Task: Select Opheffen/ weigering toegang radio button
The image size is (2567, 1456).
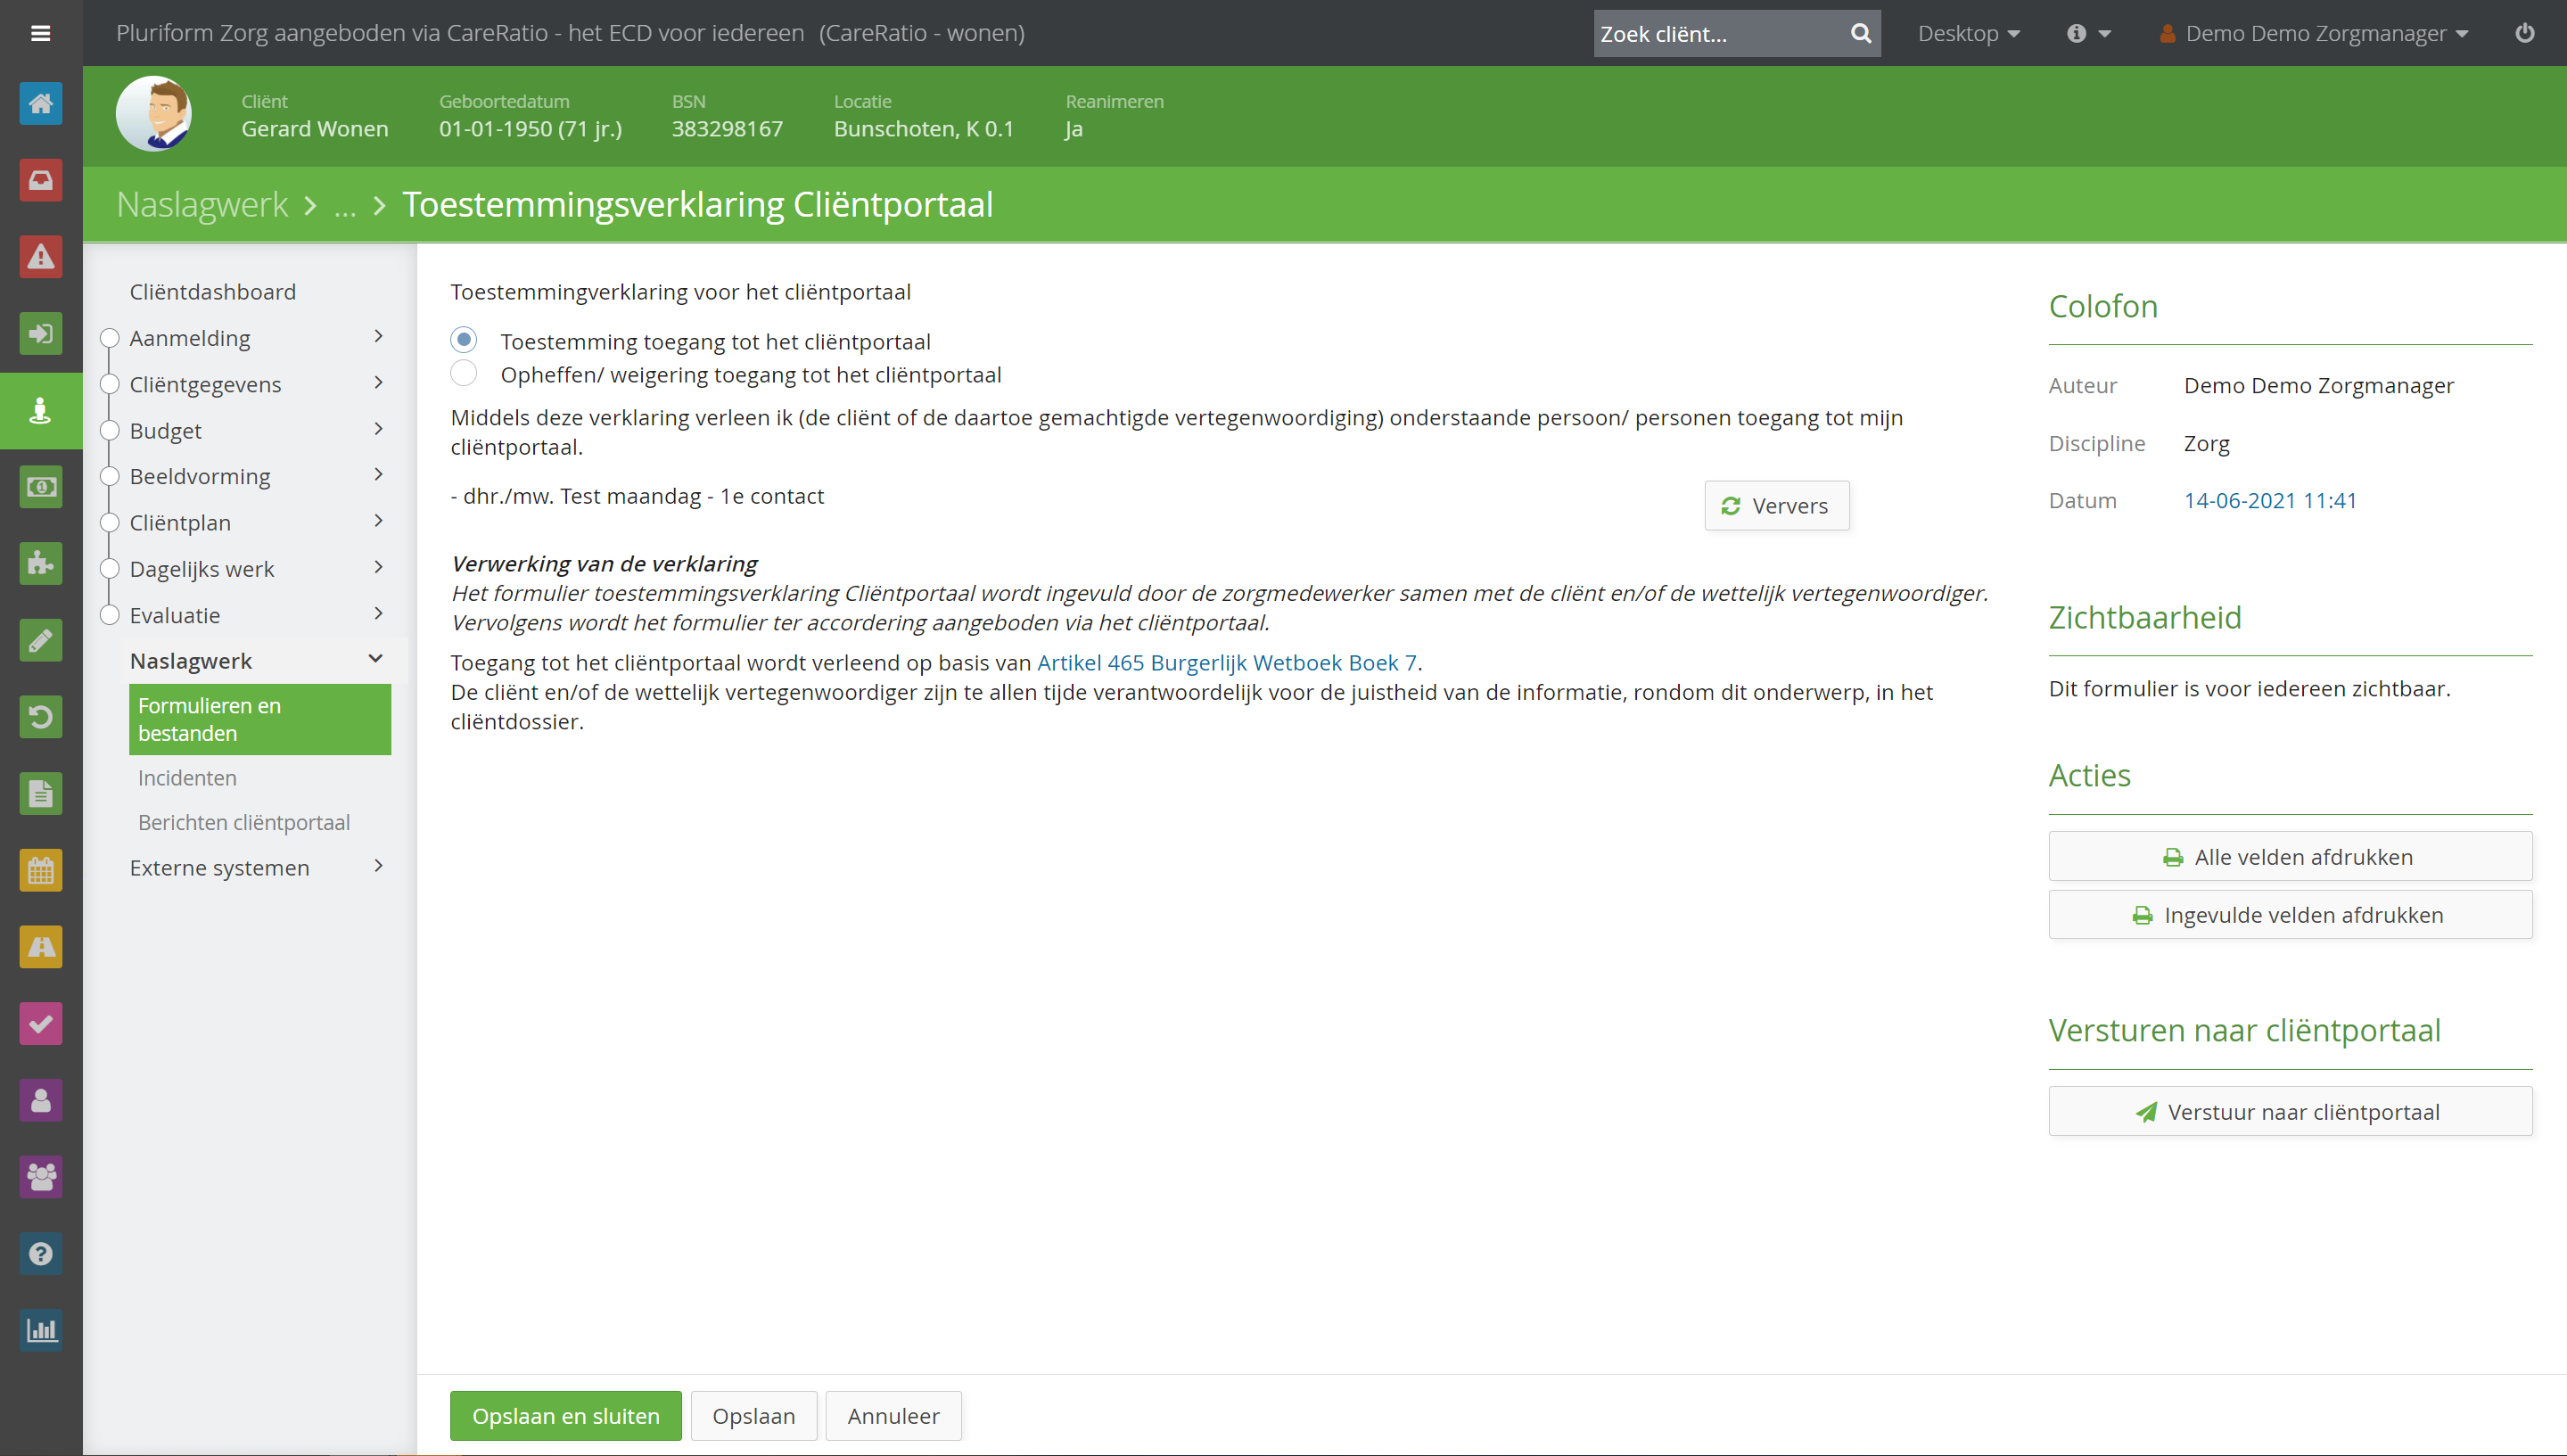Action: (x=464, y=374)
